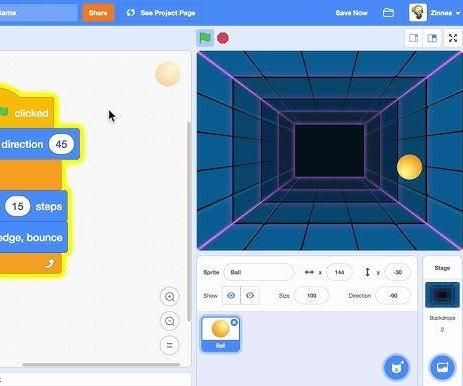Viewport: 463px width, 386px height.
Task: Reset workspace zoom to default
Action: pyautogui.click(x=170, y=345)
